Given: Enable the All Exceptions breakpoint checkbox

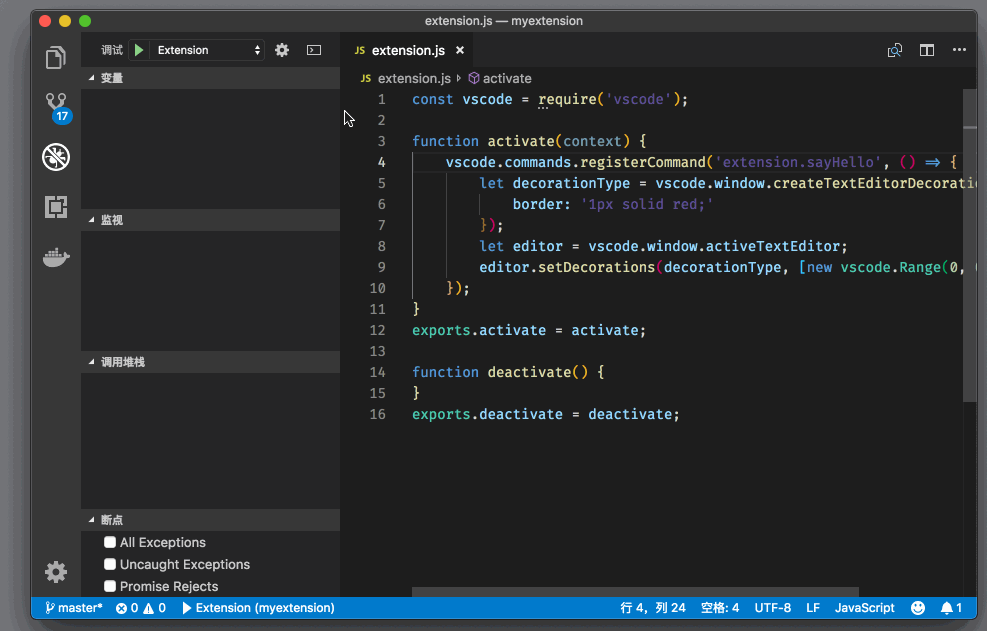Looking at the screenshot, I should [111, 542].
